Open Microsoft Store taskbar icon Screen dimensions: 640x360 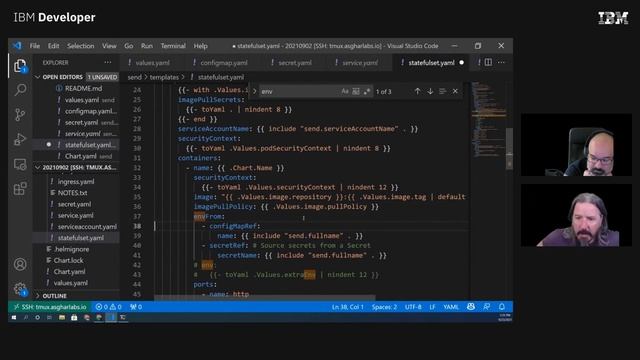[74, 317]
